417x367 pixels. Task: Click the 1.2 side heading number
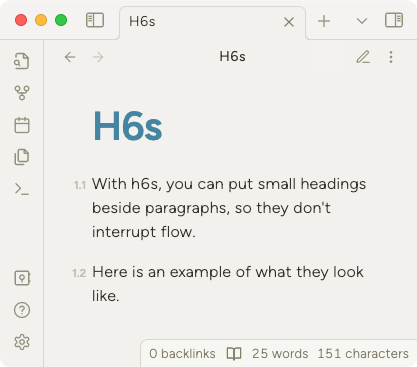79,273
